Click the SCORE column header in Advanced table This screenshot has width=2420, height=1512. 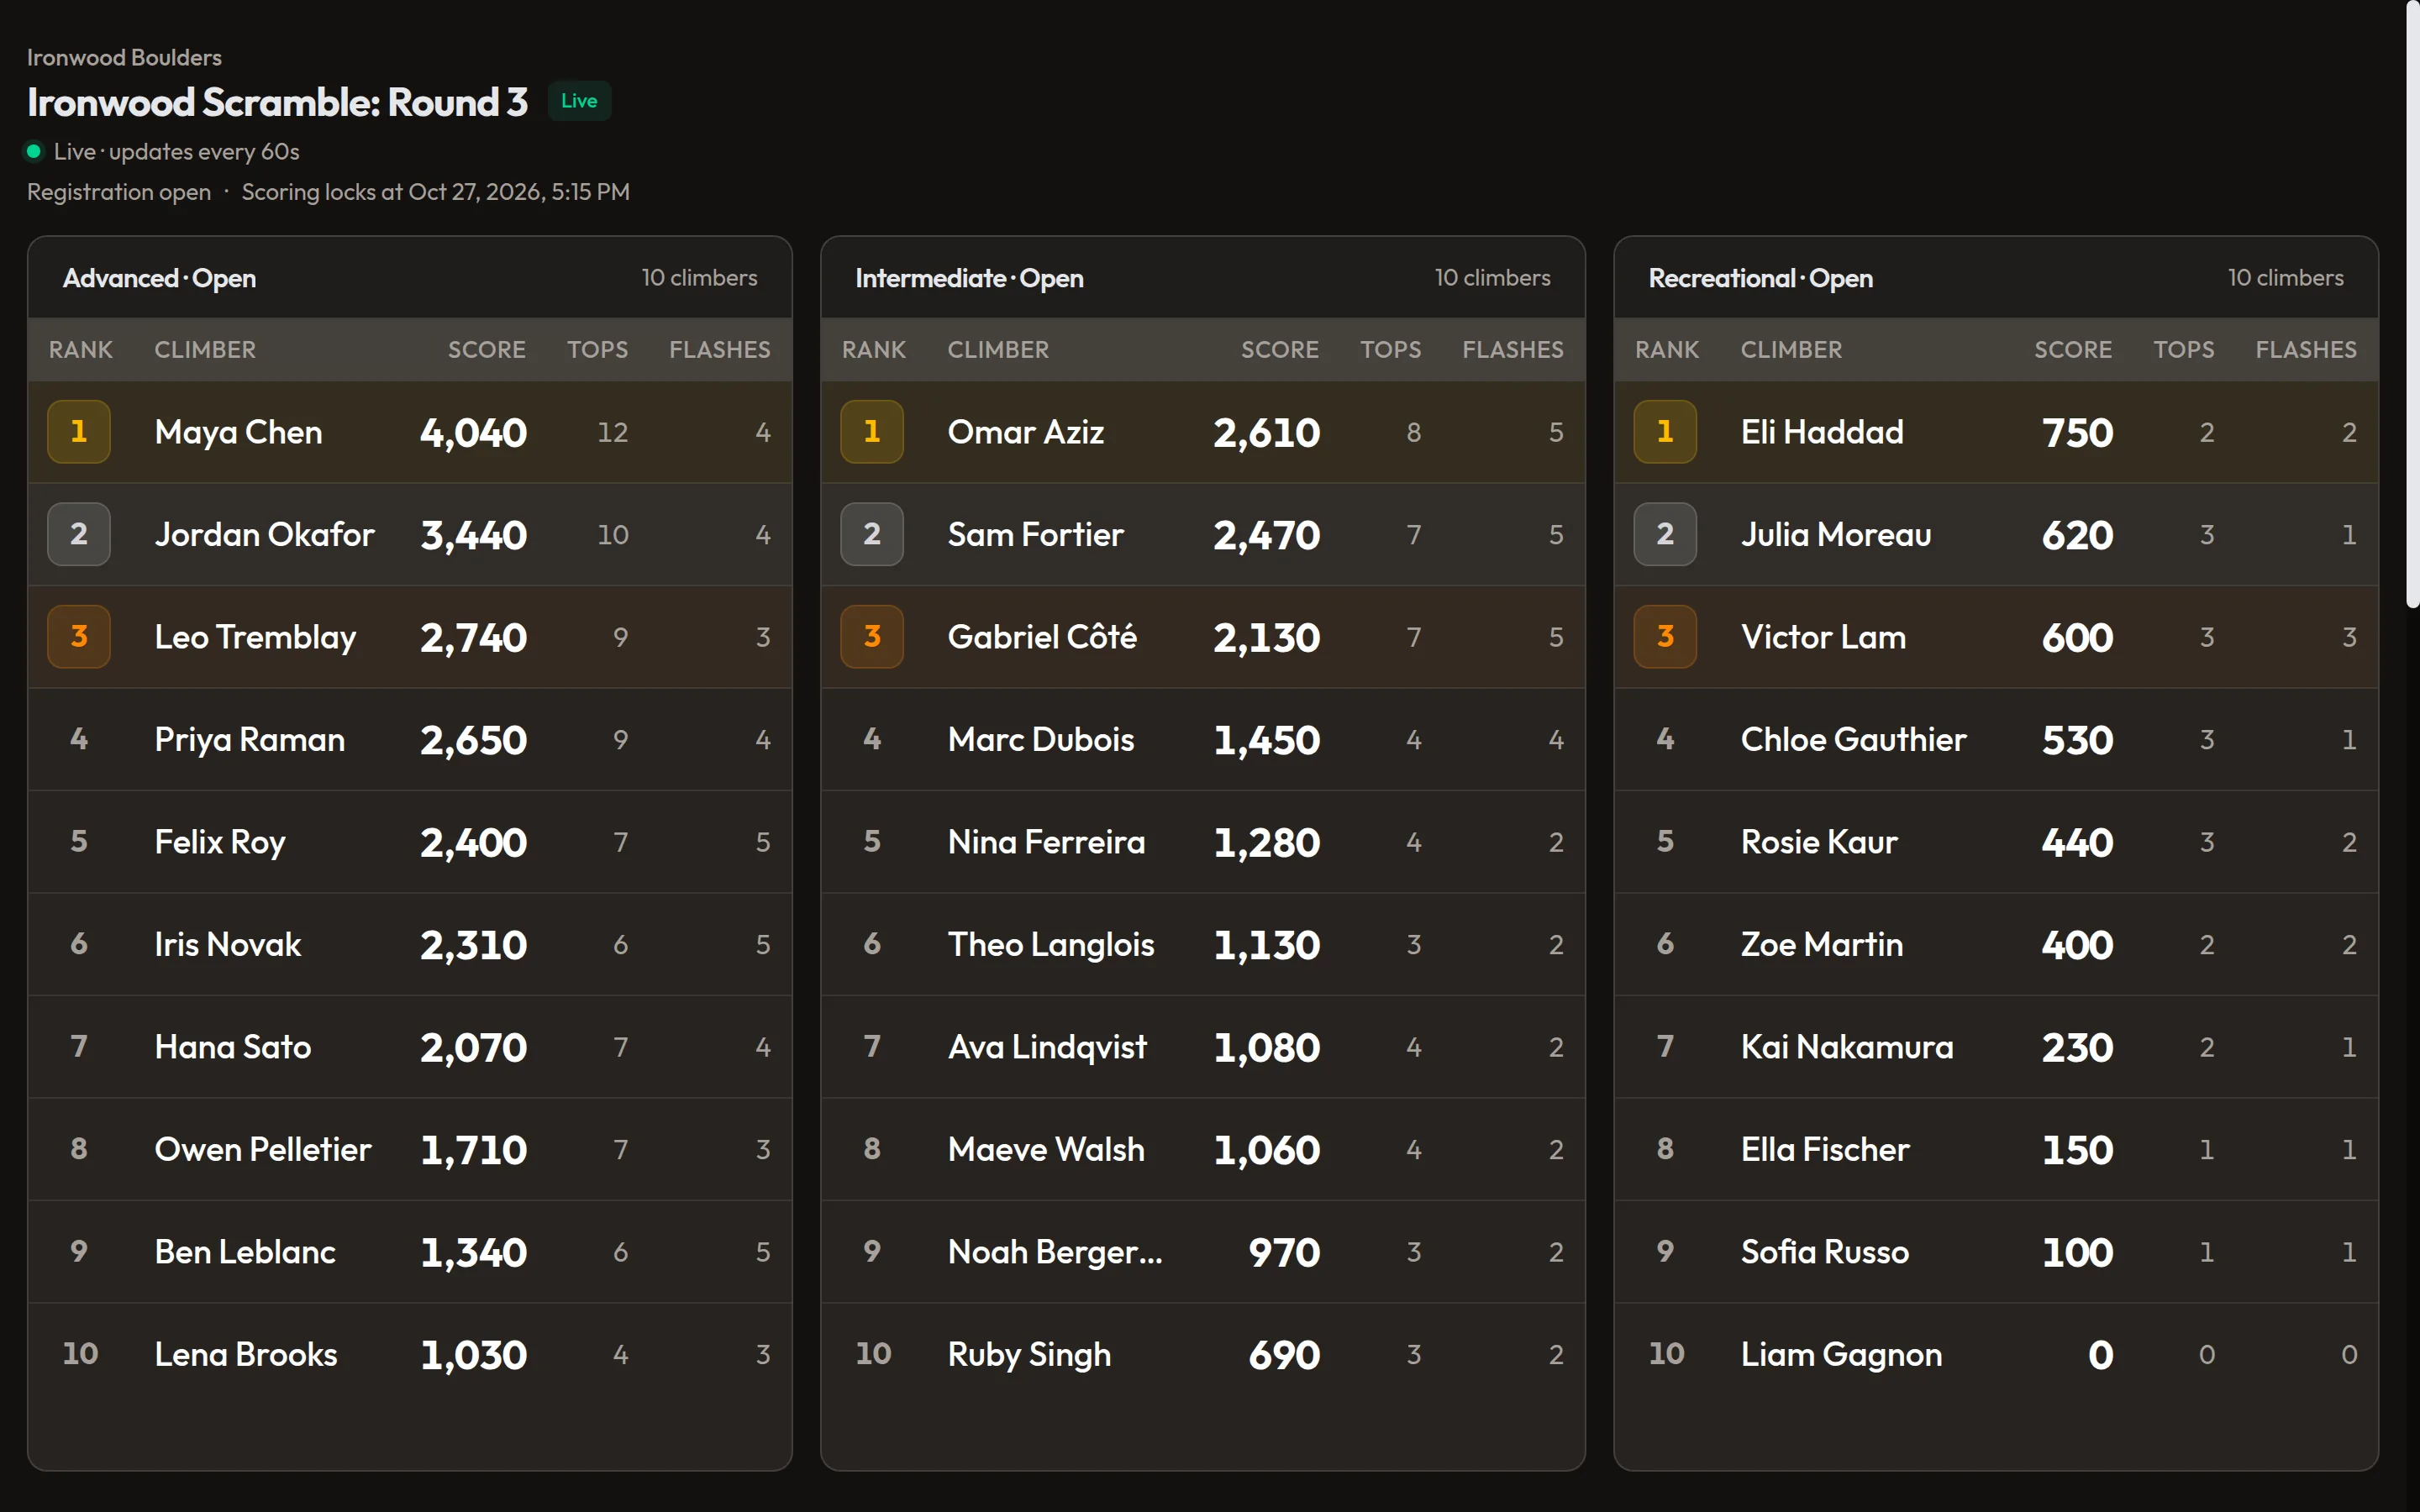coord(487,350)
